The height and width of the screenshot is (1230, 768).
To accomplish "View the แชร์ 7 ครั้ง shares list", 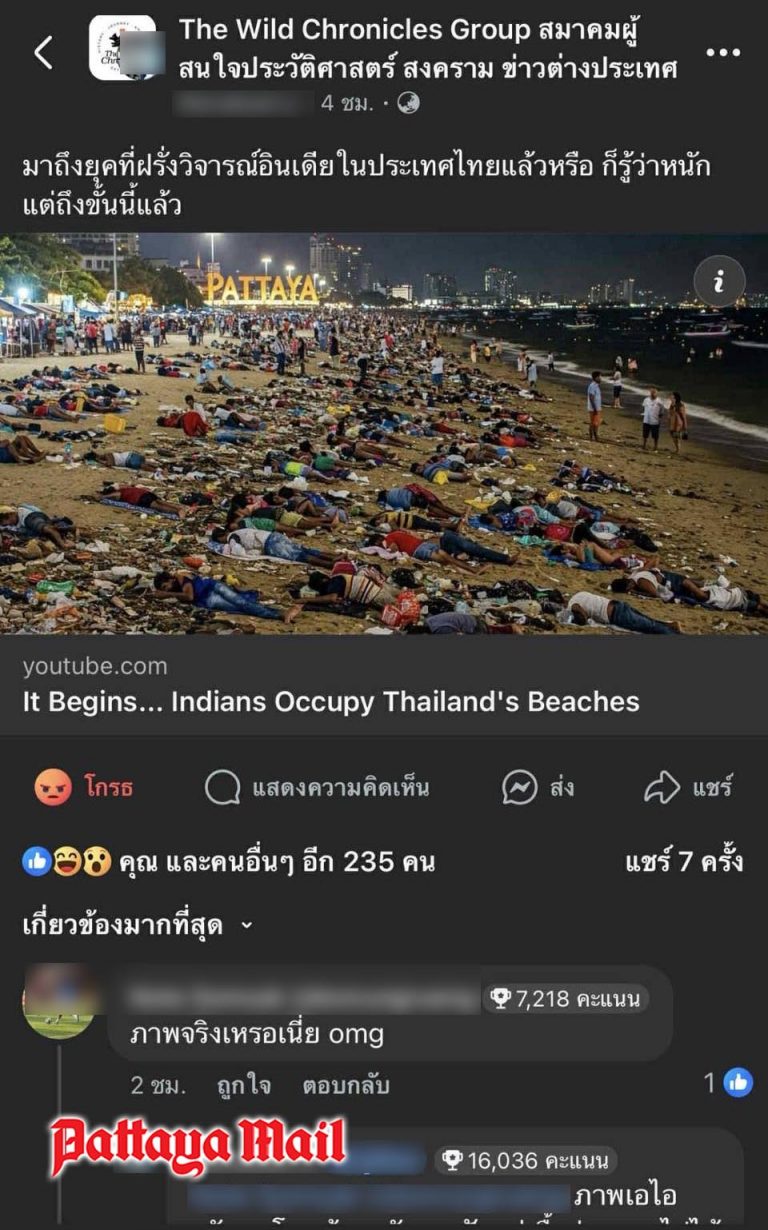I will [684, 861].
